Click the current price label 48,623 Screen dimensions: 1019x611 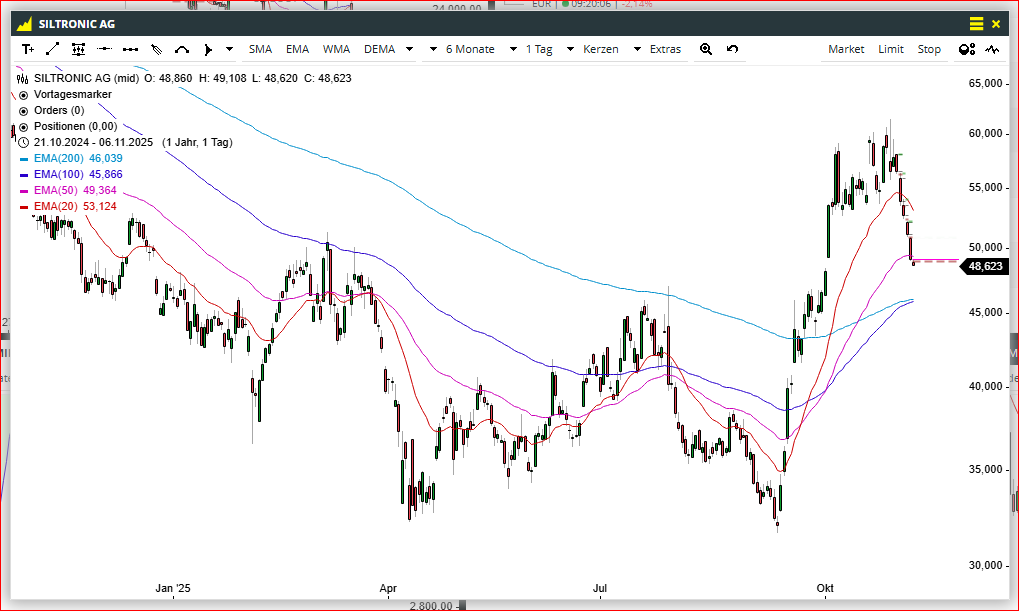(986, 266)
